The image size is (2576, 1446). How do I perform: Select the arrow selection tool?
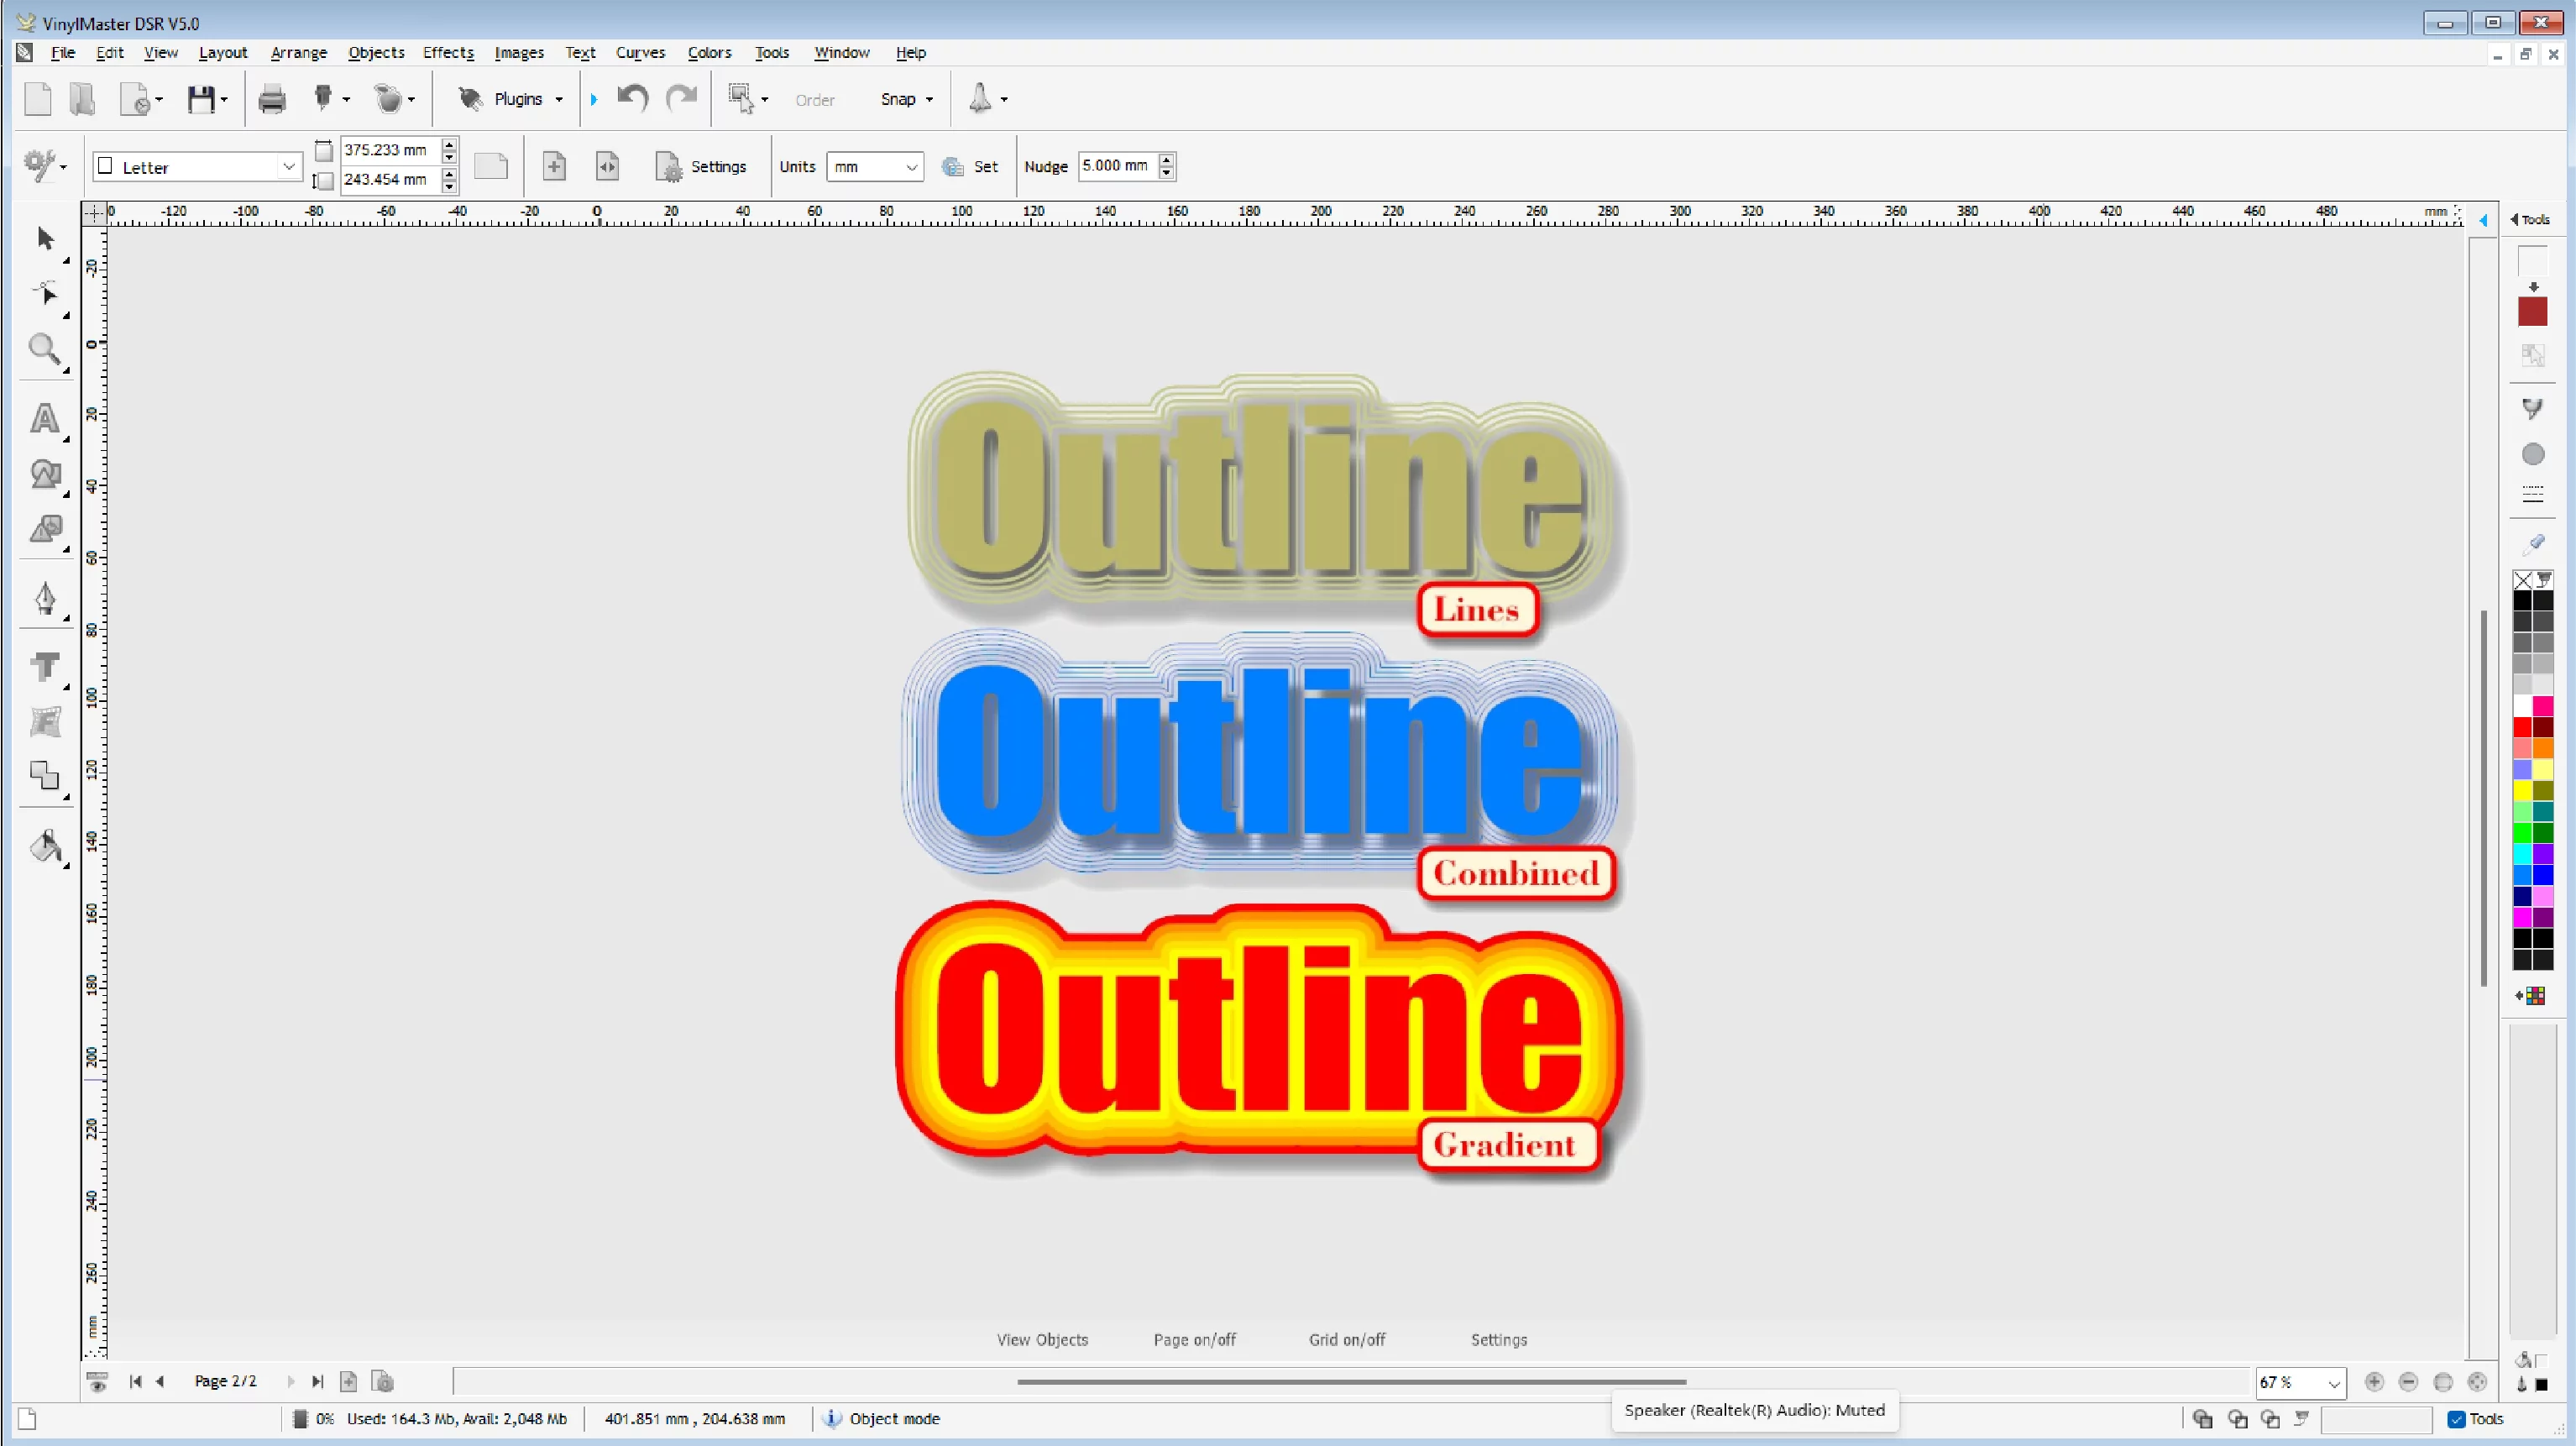[45, 238]
